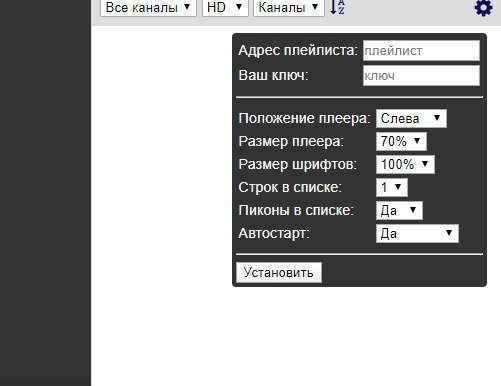
Task: Click the Размер шрифтов label
Action: click(297, 164)
